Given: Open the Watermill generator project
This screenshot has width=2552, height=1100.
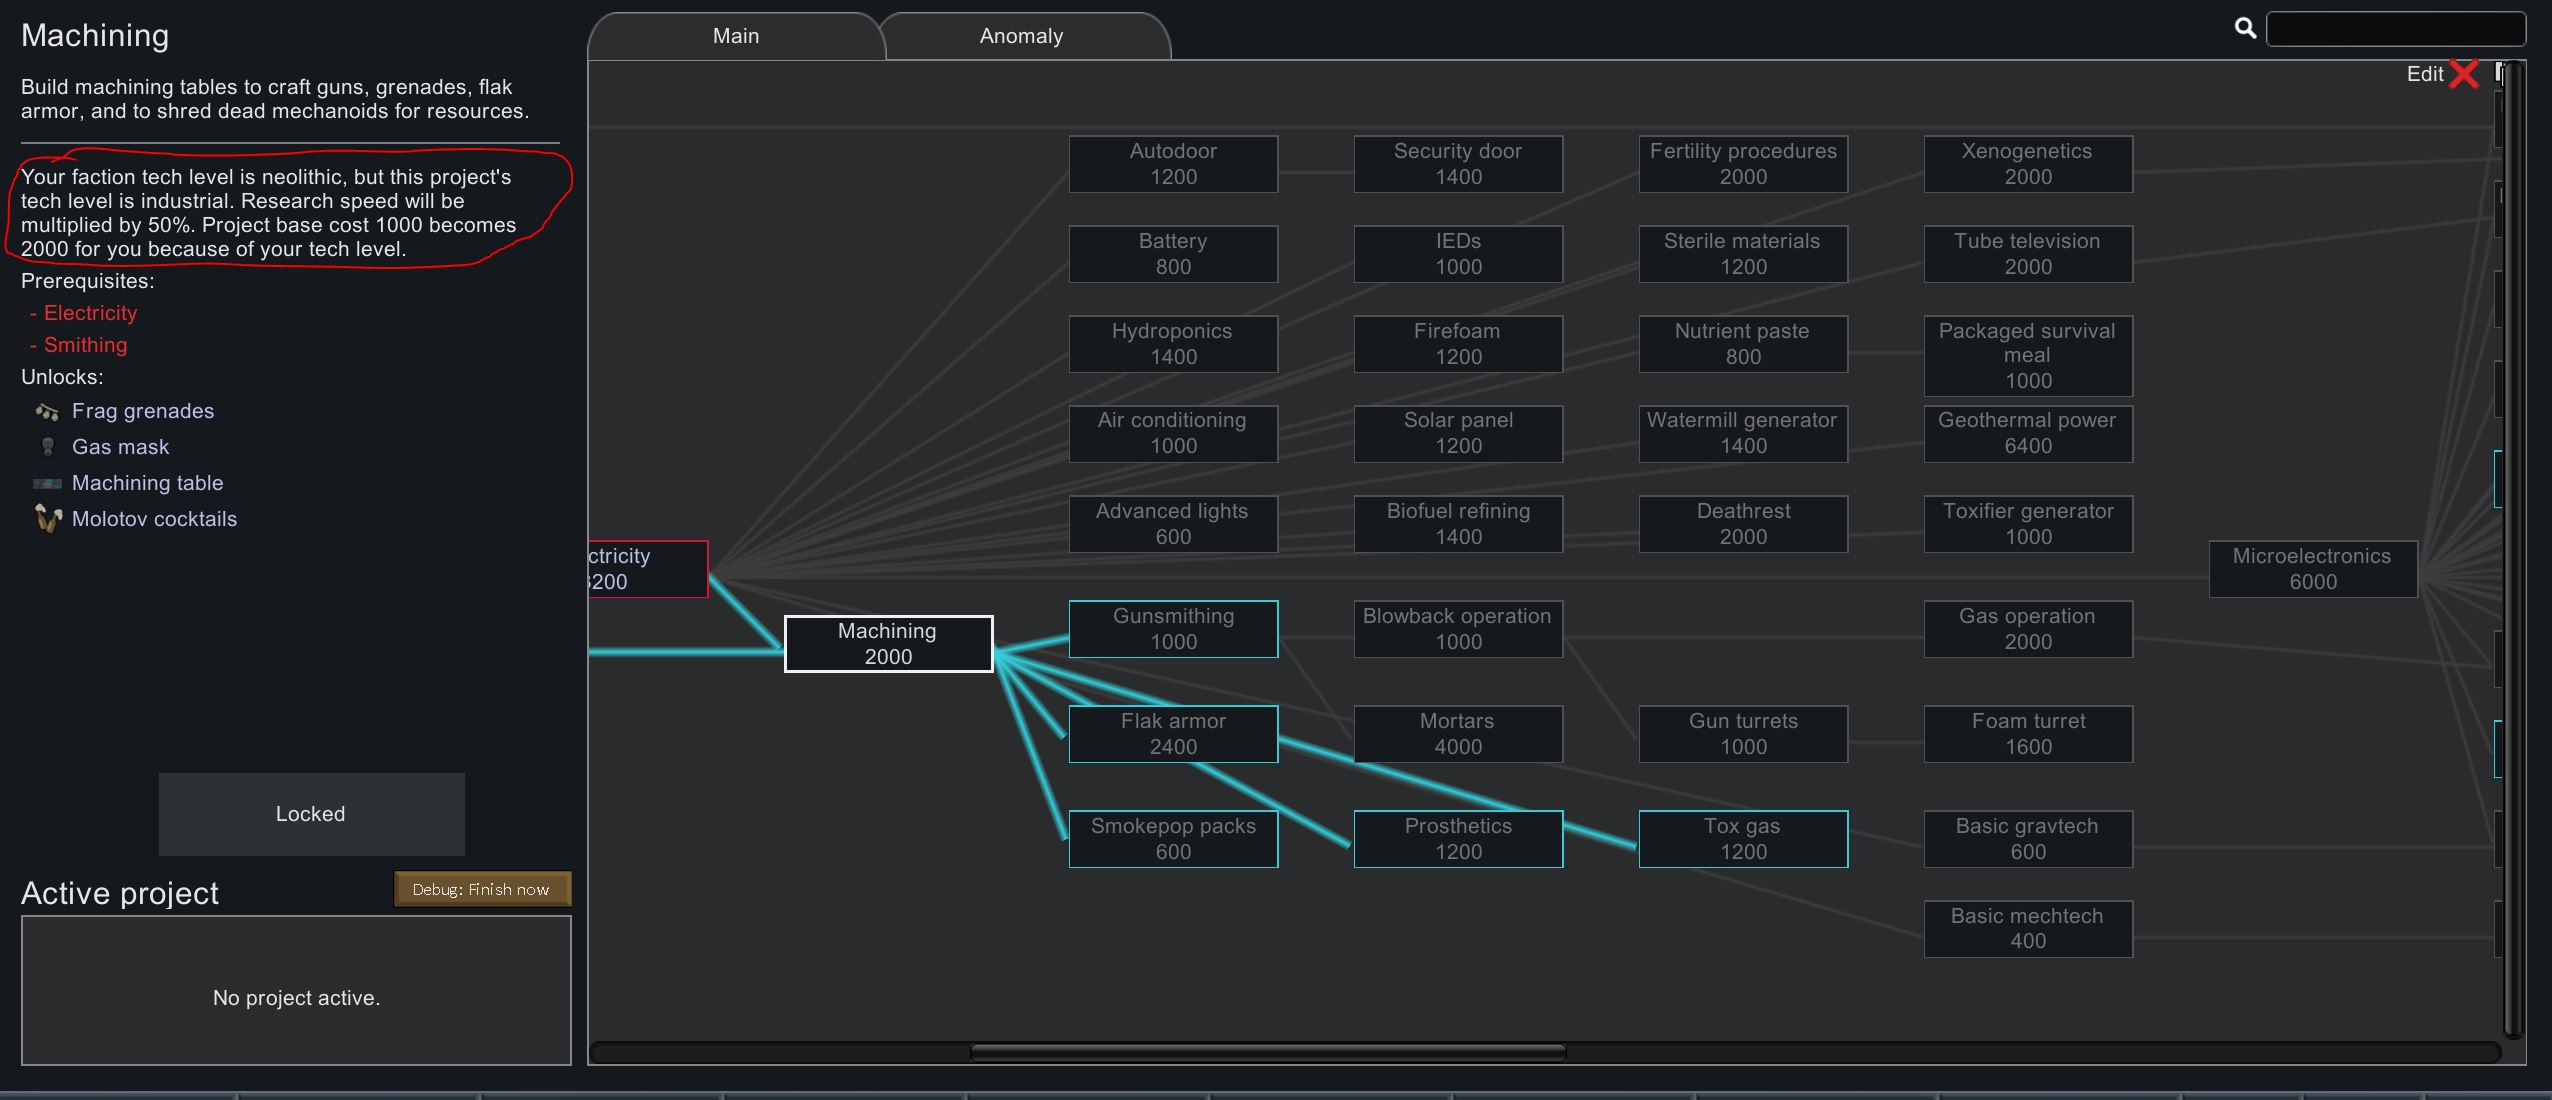Looking at the screenshot, I should (x=1743, y=434).
